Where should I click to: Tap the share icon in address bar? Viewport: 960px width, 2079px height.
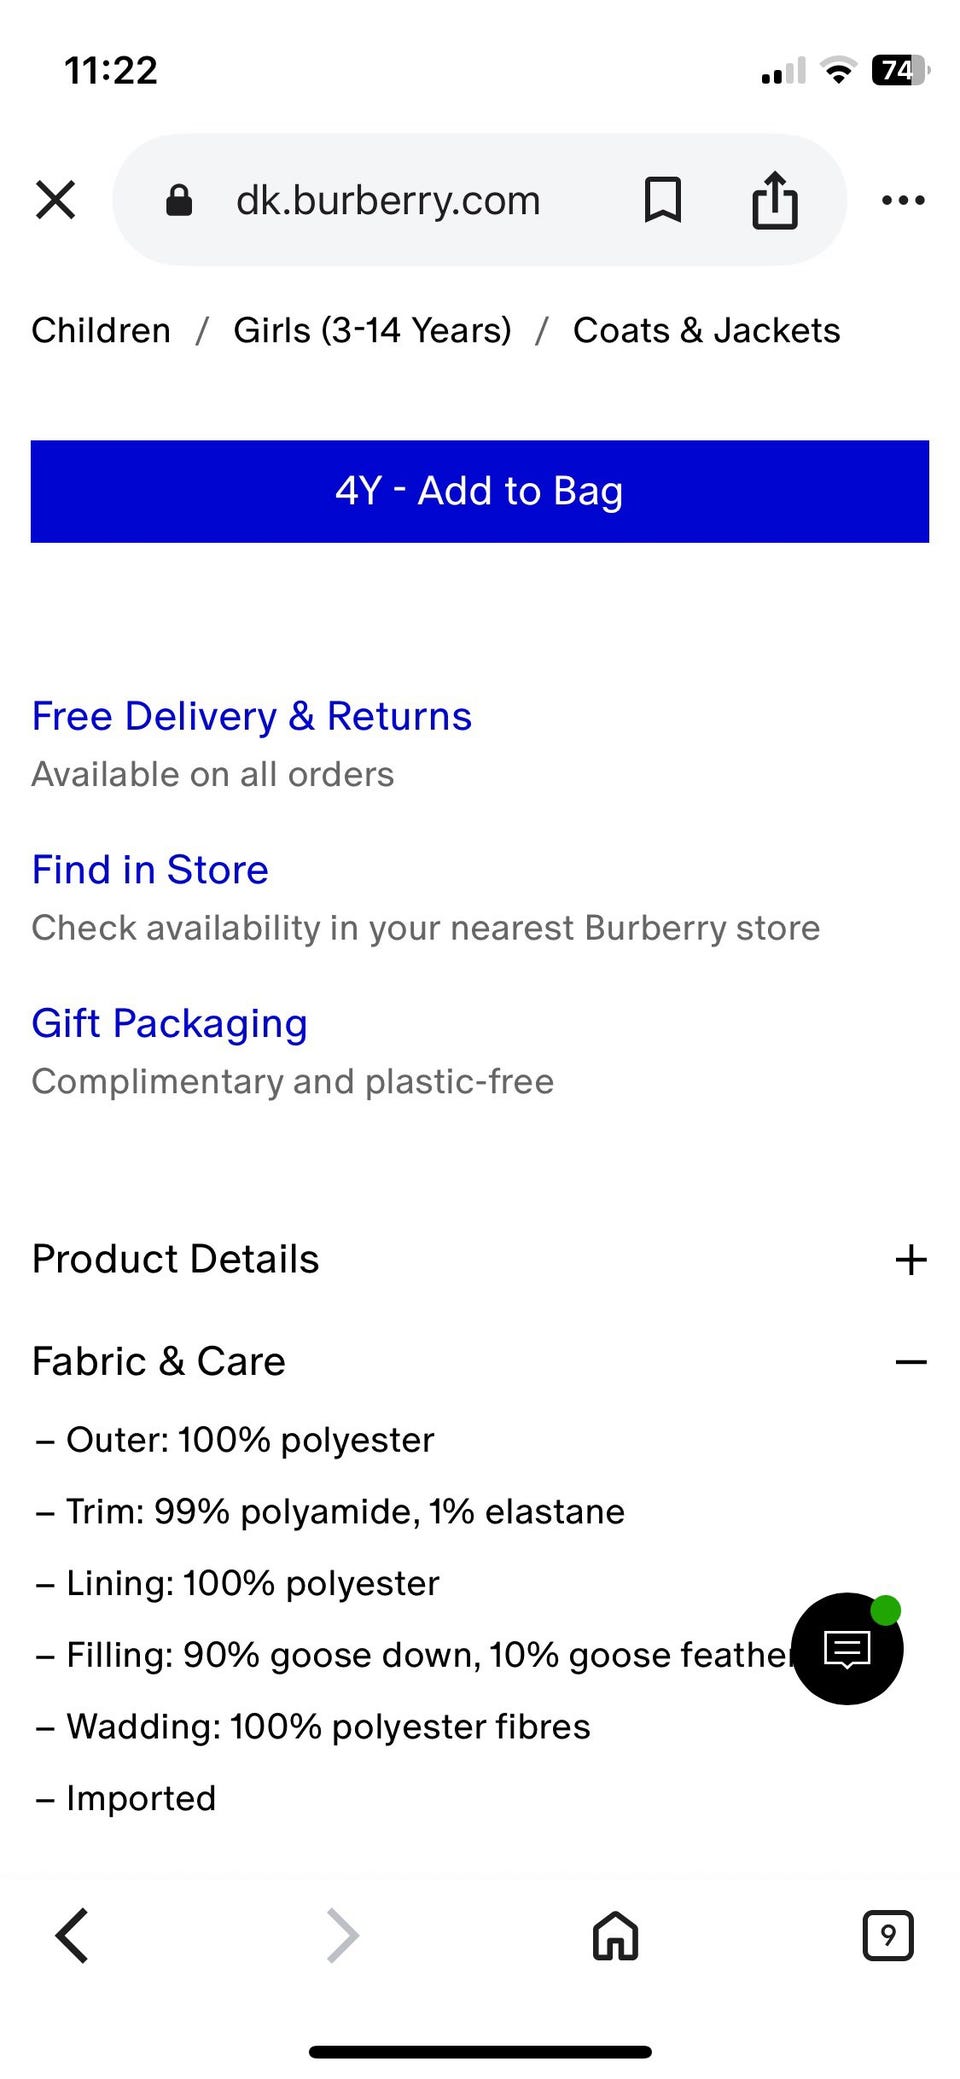click(x=775, y=200)
